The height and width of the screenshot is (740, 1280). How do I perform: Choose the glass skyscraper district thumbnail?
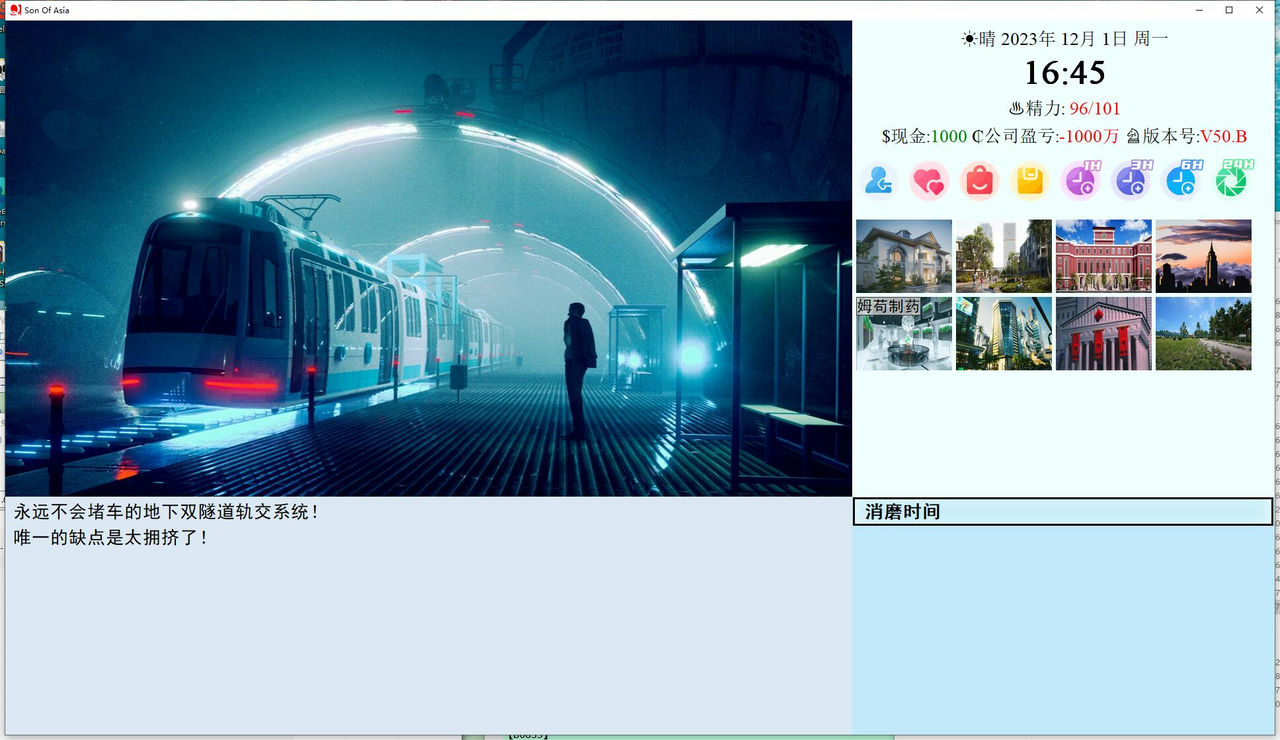[1003, 332]
